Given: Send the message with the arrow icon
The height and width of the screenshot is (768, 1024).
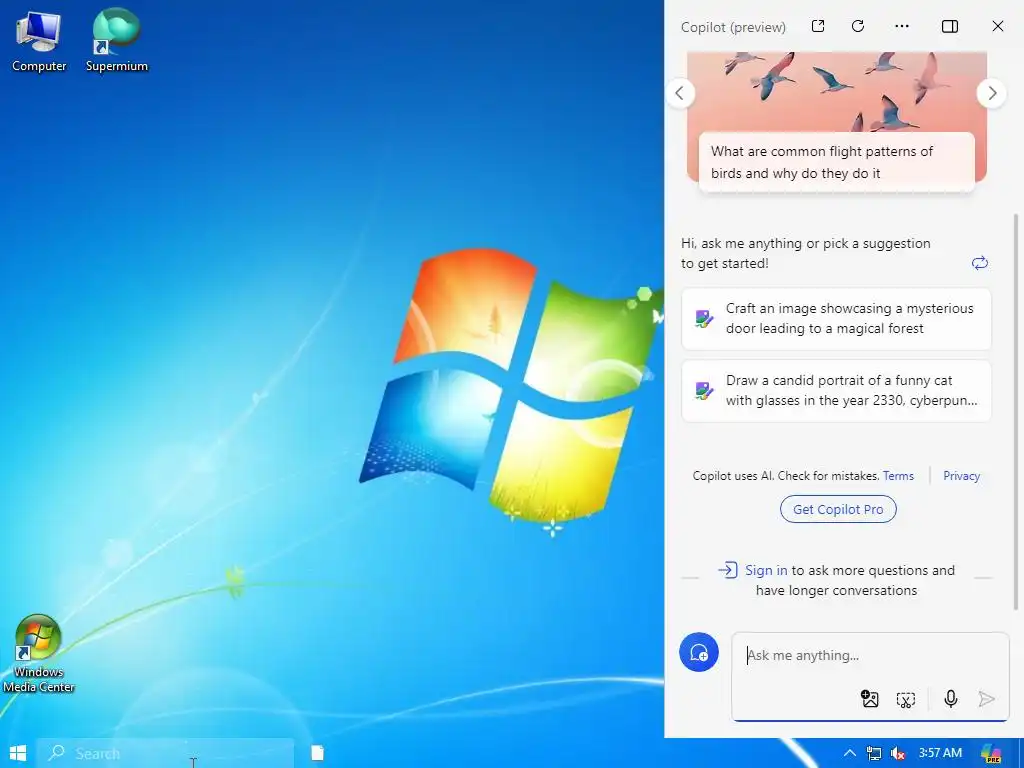Looking at the screenshot, I should click(x=987, y=699).
